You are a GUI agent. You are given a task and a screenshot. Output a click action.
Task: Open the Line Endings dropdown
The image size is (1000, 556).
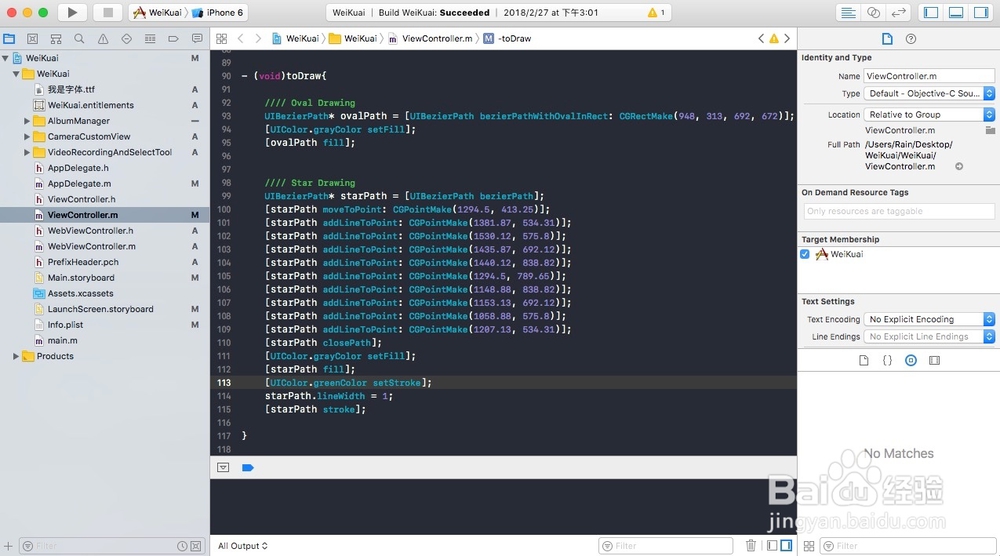pos(929,337)
